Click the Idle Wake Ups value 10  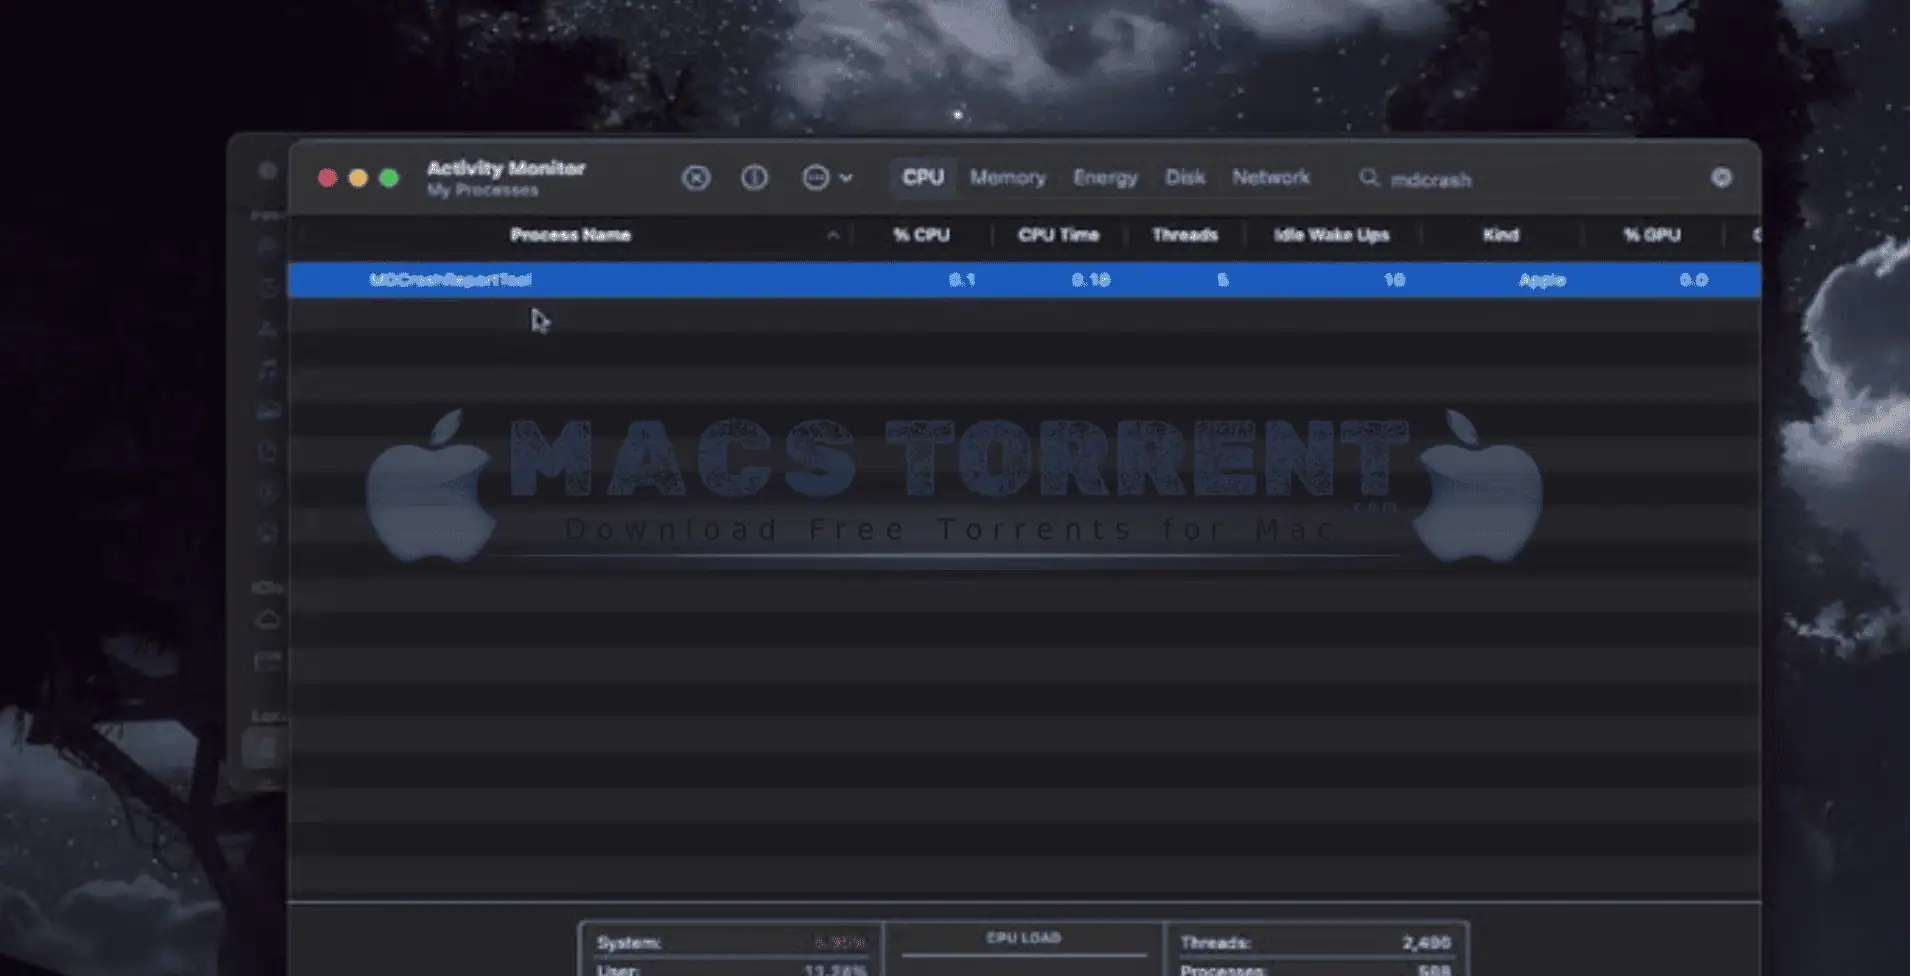(x=1394, y=280)
